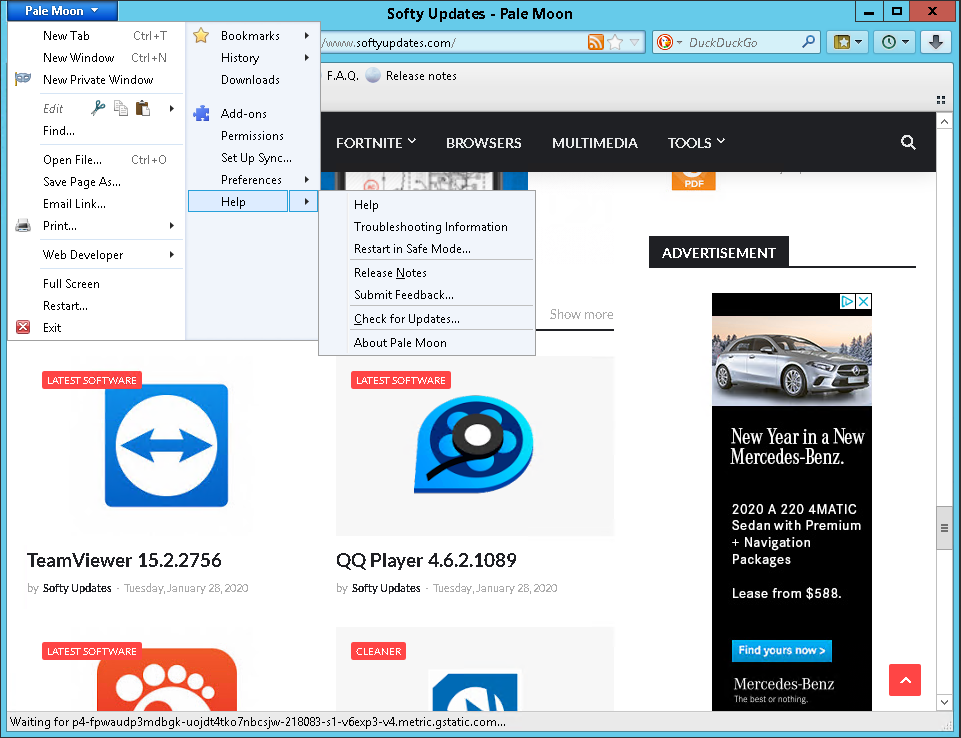
Task: Click the orange PDF icon
Action: 693,181
